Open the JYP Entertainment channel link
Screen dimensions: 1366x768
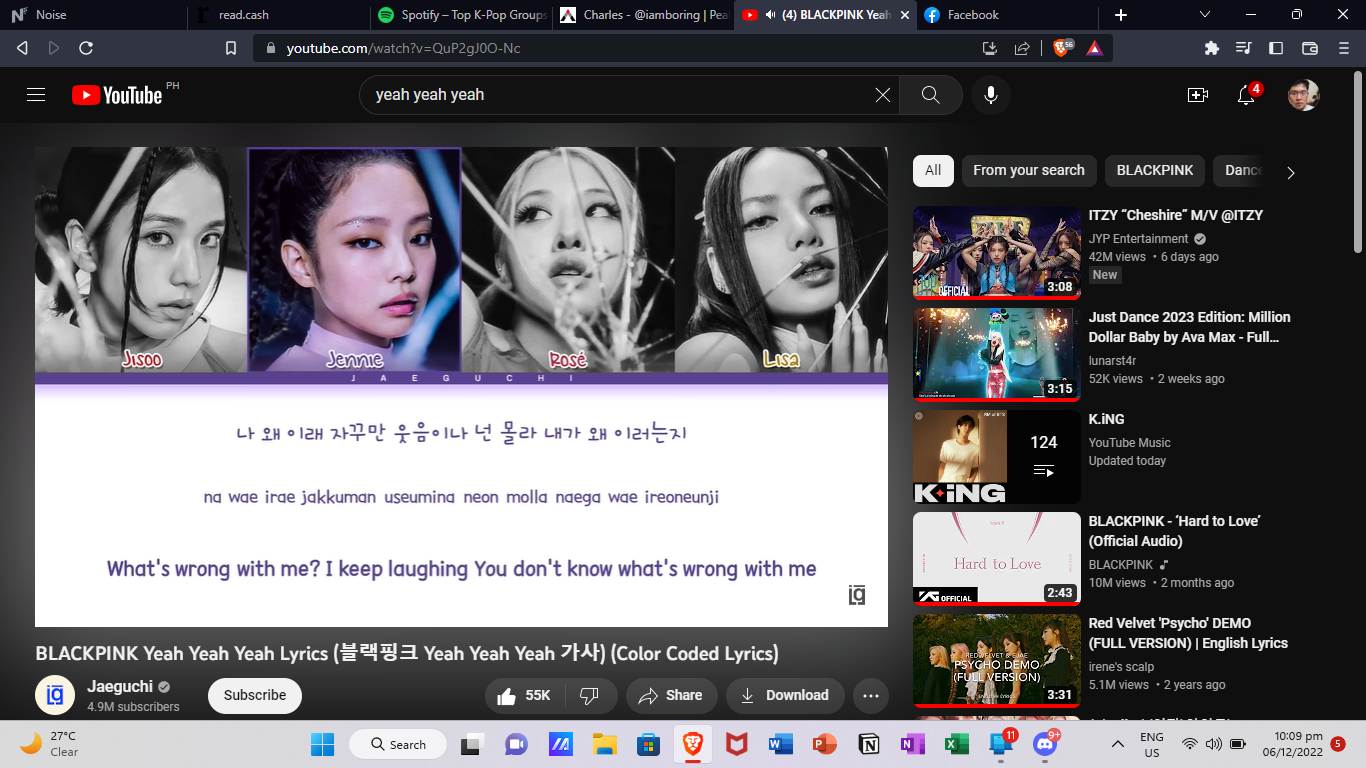1138,239
